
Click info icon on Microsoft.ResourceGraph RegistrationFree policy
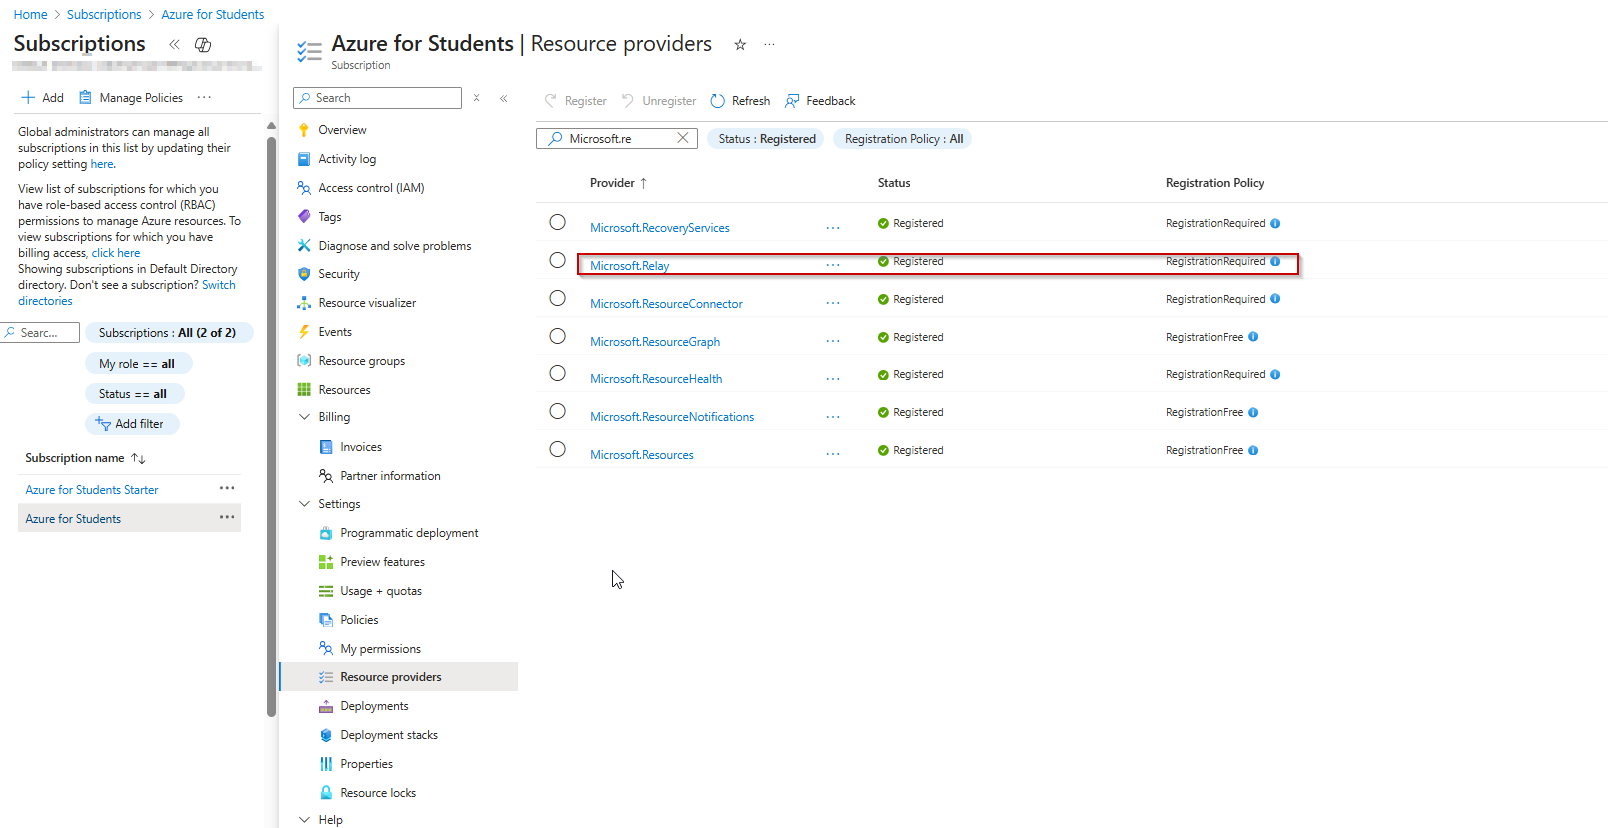tap(1253, 337)
